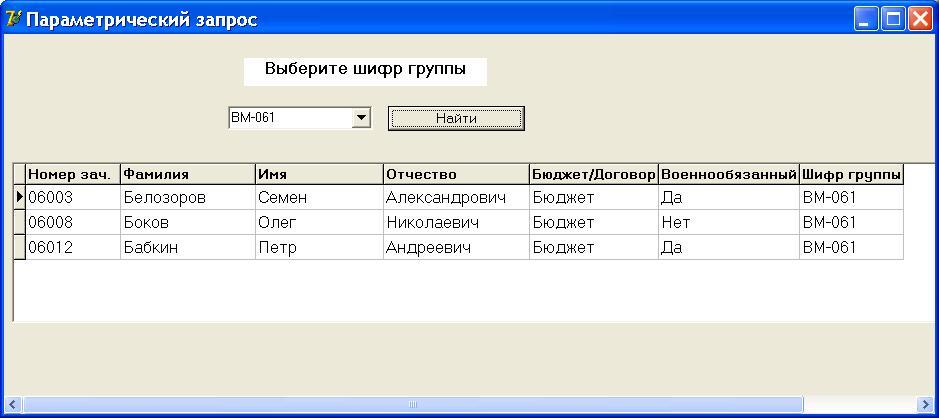The image size is (939, 418).
Task: Click ВМ-061 in Белозоров's row
Action: (x=829, y=197)
